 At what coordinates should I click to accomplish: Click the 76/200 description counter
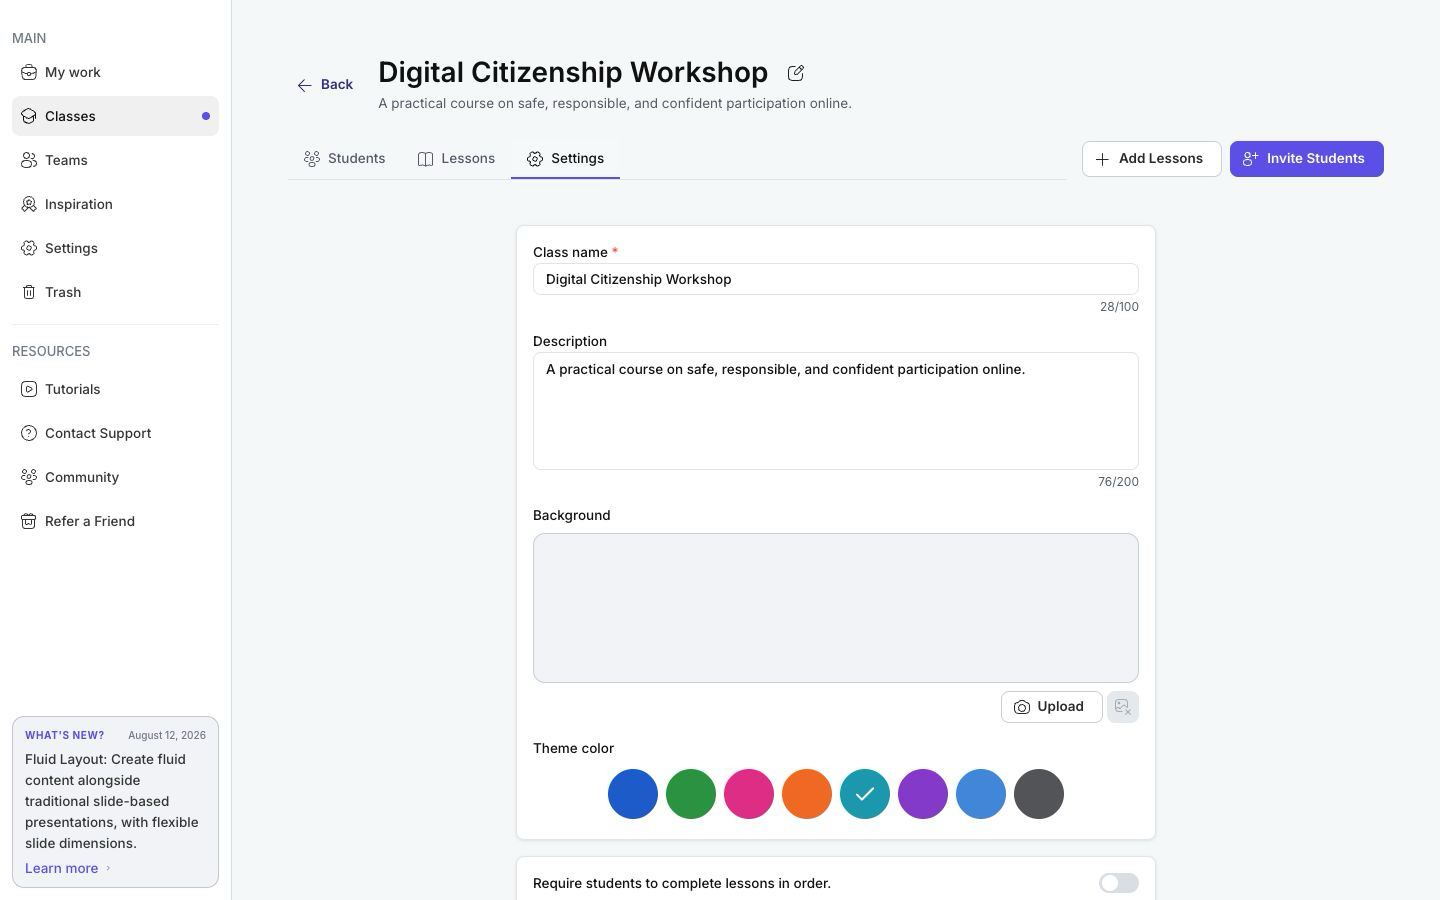(1118, 482)
